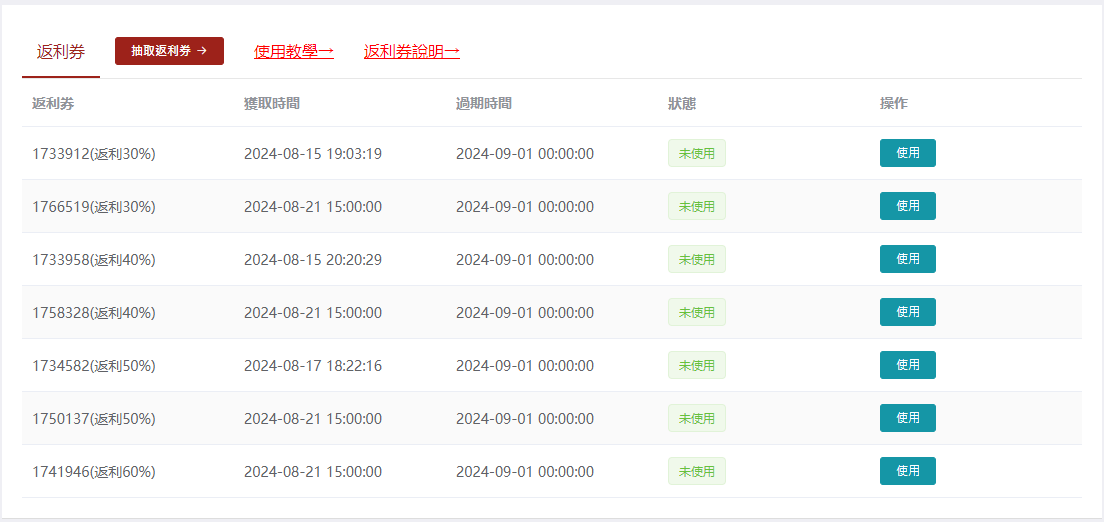Click the red 抽取返利券 button

pyautogui.click(x=169, y=51)
